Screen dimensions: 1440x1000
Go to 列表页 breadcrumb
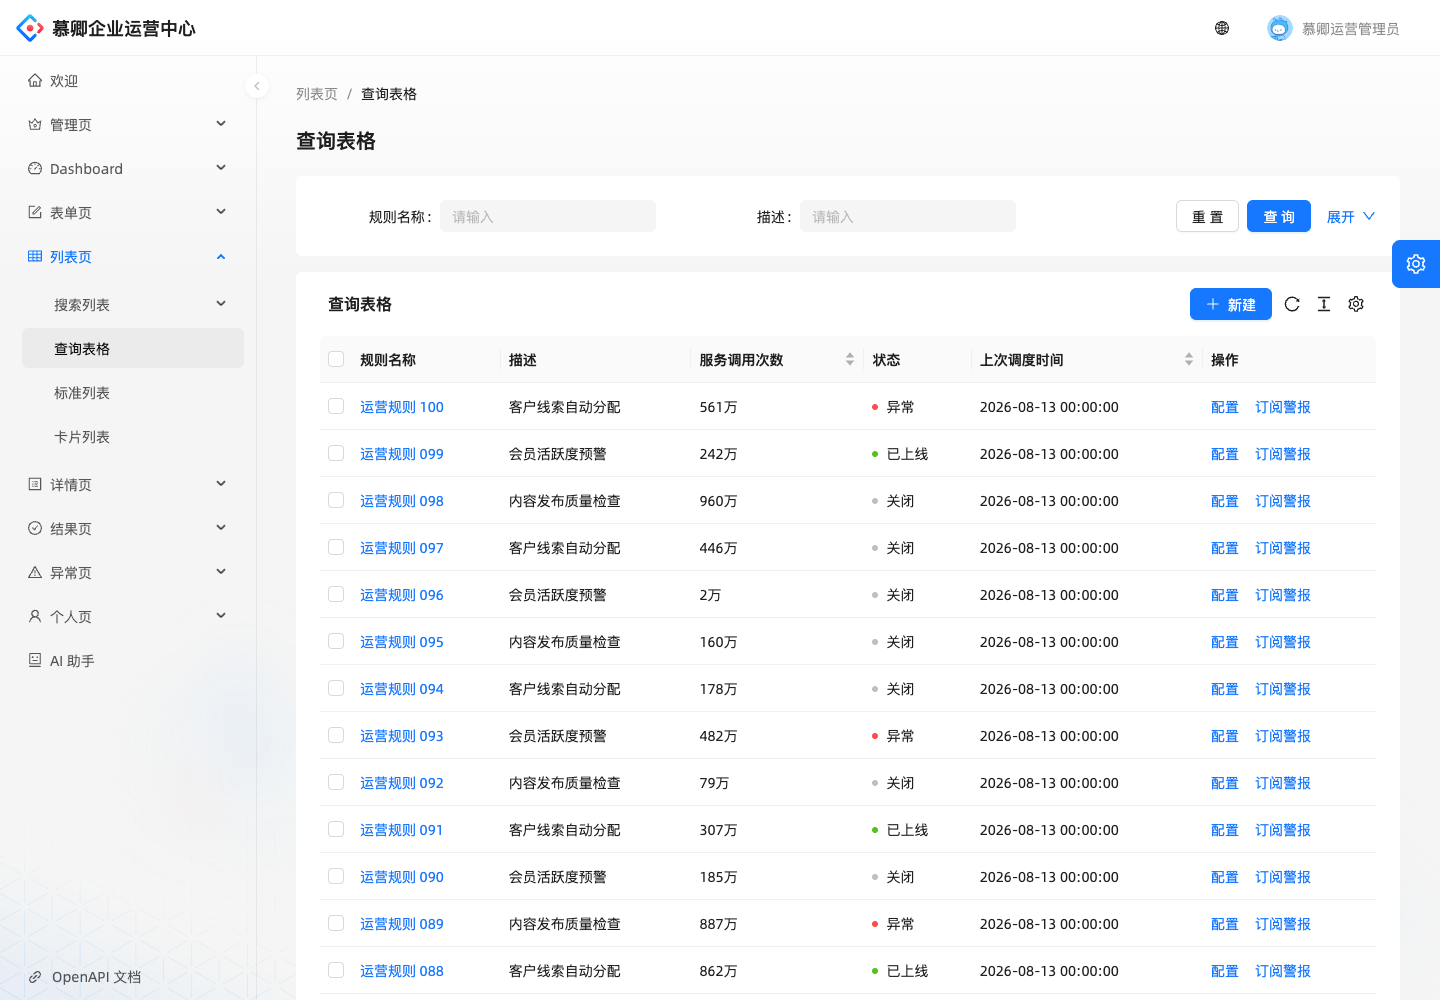click(x=317, y=94)
